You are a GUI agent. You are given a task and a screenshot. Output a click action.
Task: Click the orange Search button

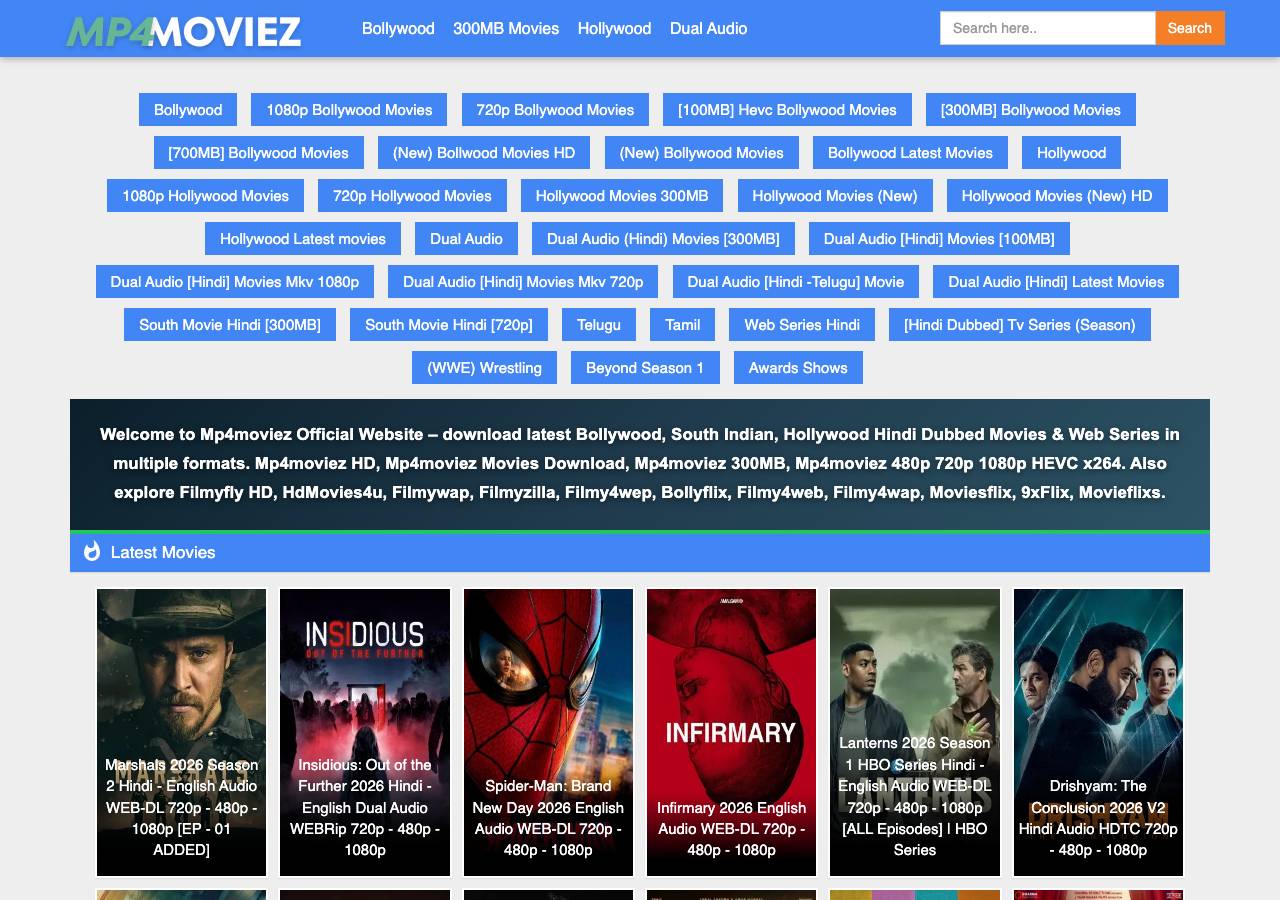(x=1190, y=28)
